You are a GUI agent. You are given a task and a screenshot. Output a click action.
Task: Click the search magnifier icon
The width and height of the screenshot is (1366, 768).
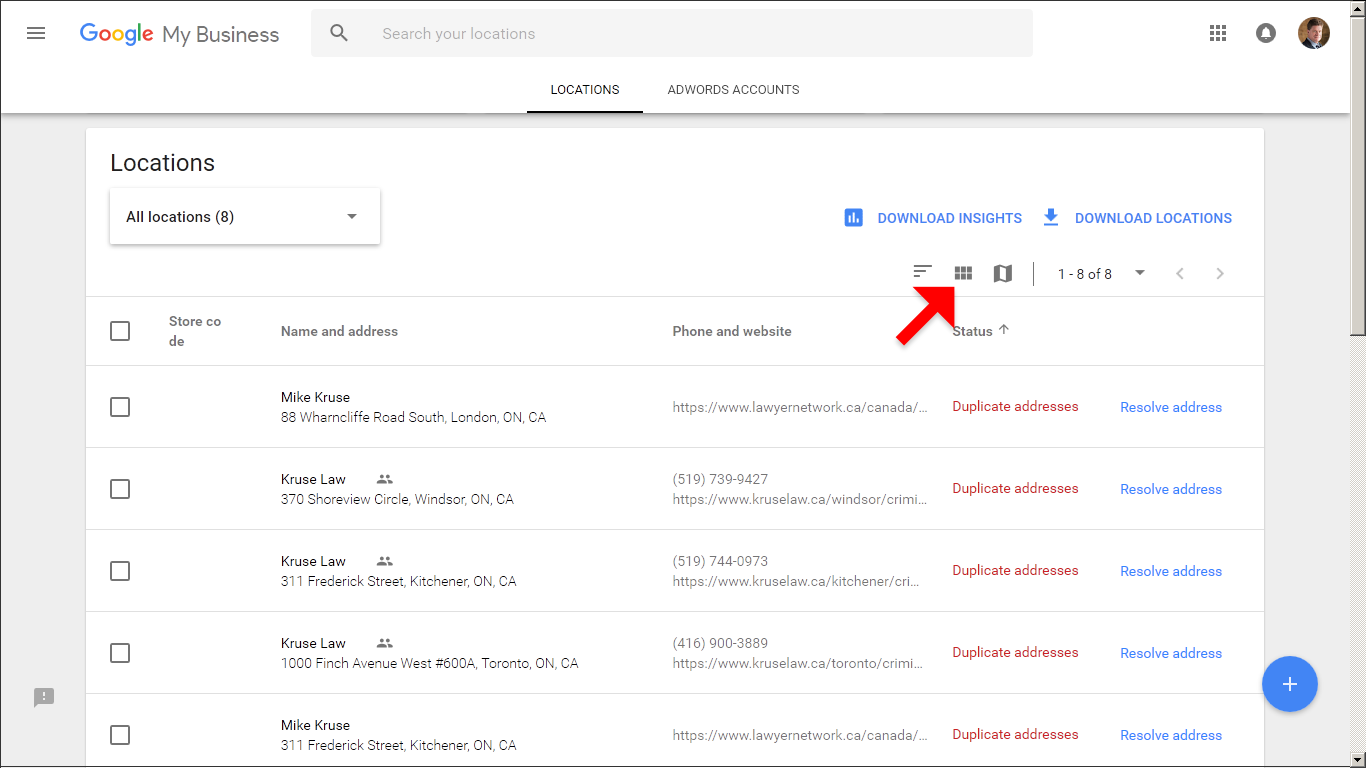[x=339, y=33]
